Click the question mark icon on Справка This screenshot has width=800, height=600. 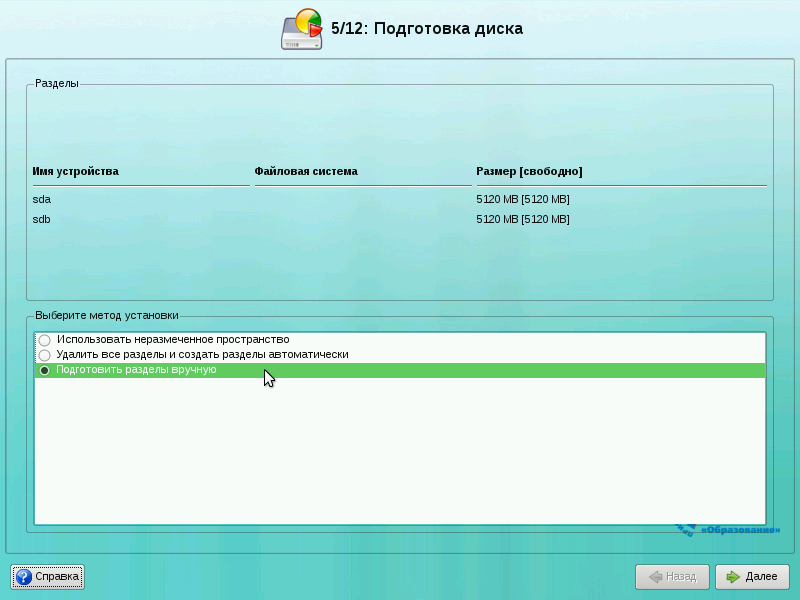click(x=23, y=577)
